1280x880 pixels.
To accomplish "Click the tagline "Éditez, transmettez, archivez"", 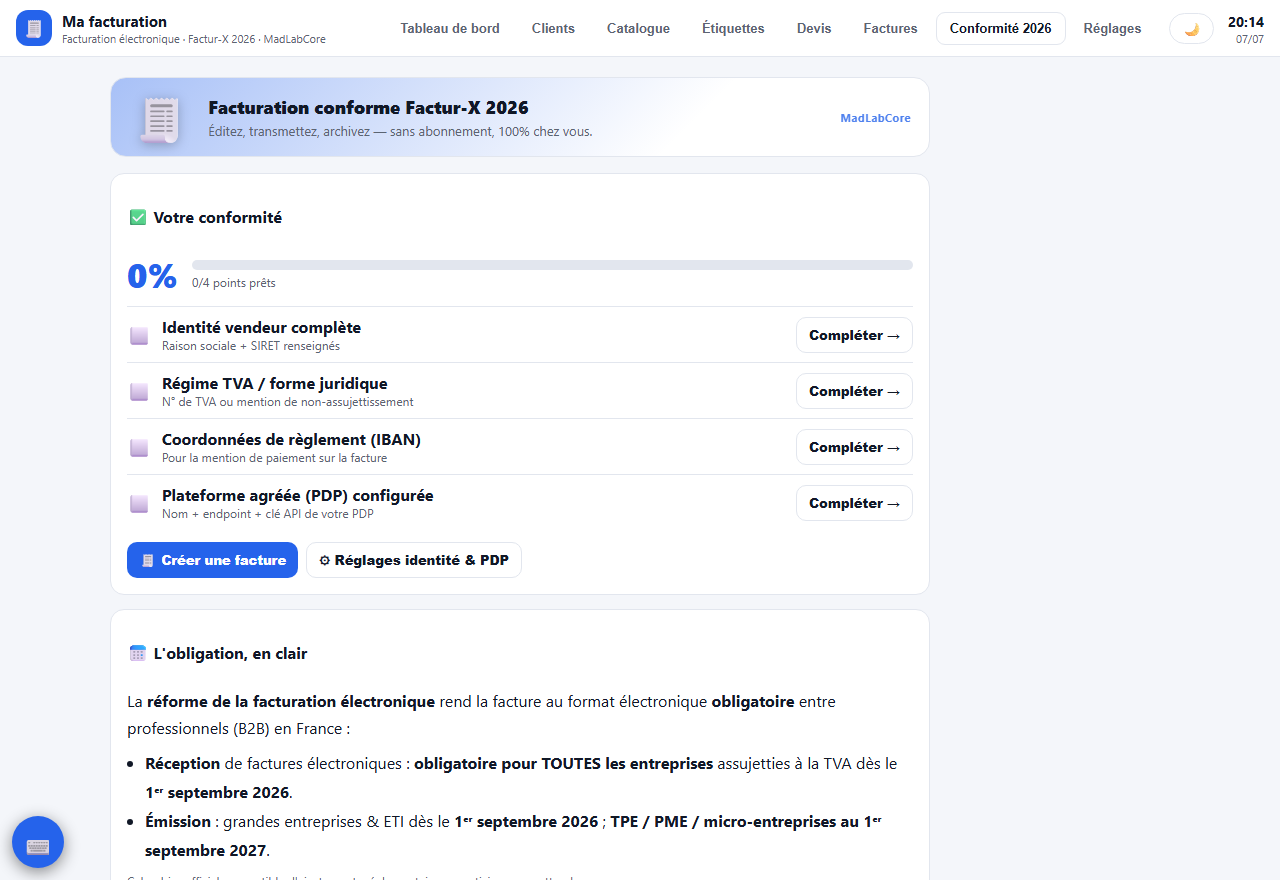I will click(288, 131).
